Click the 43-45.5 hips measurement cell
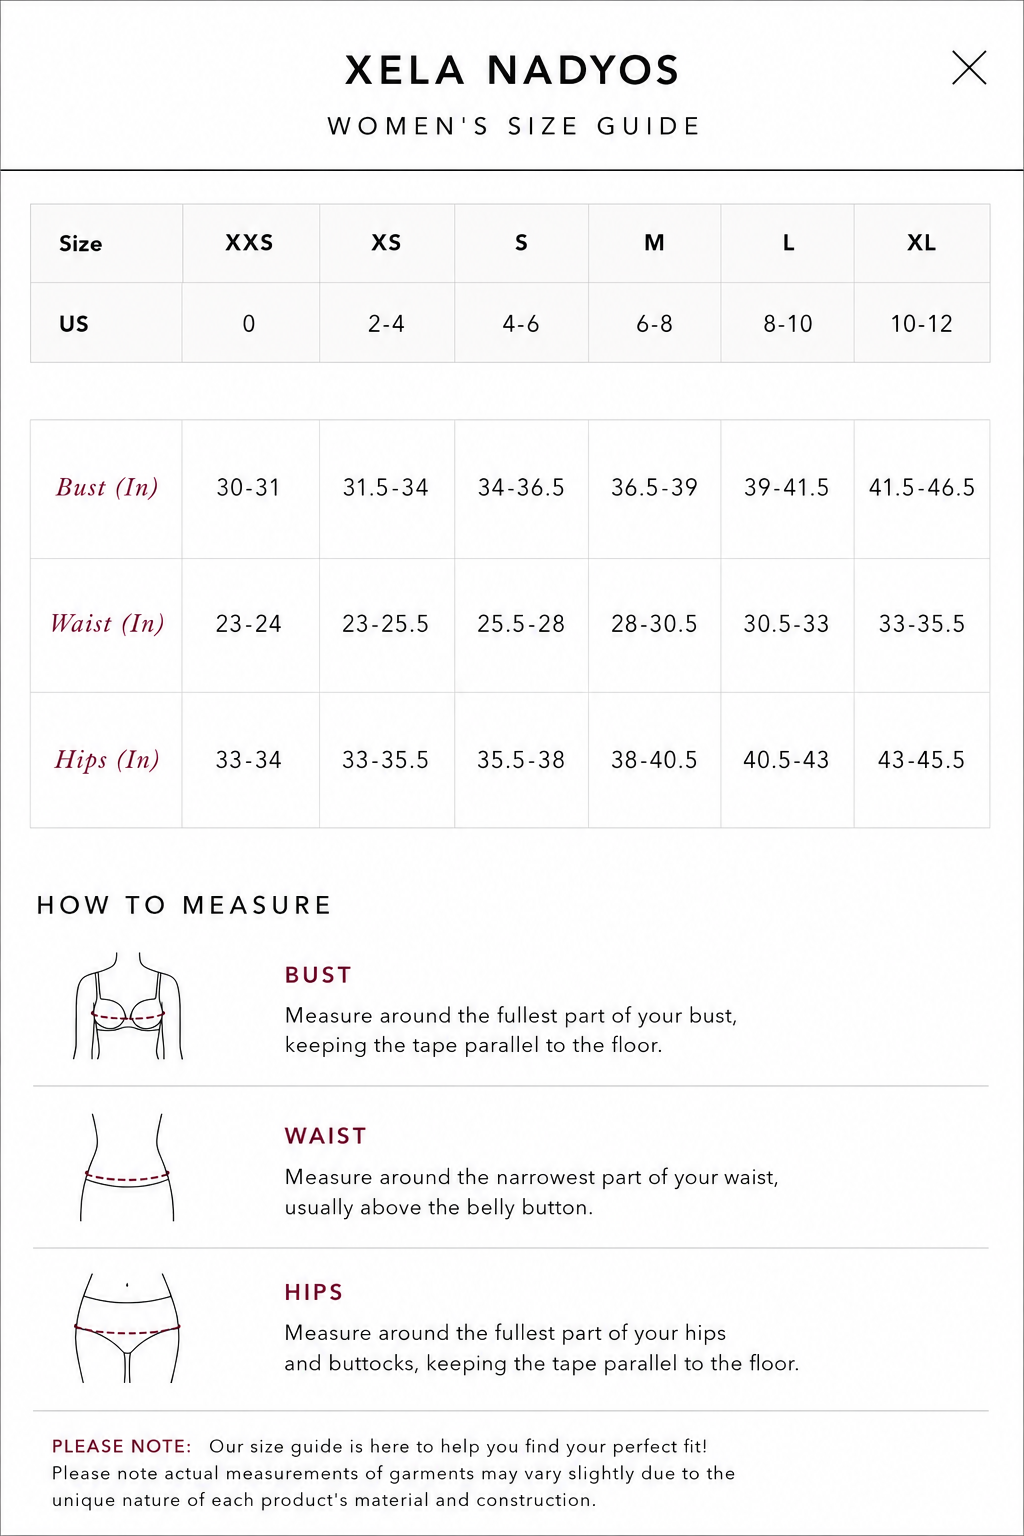This screenshot has height=1536, width=1024. [921, 760]
